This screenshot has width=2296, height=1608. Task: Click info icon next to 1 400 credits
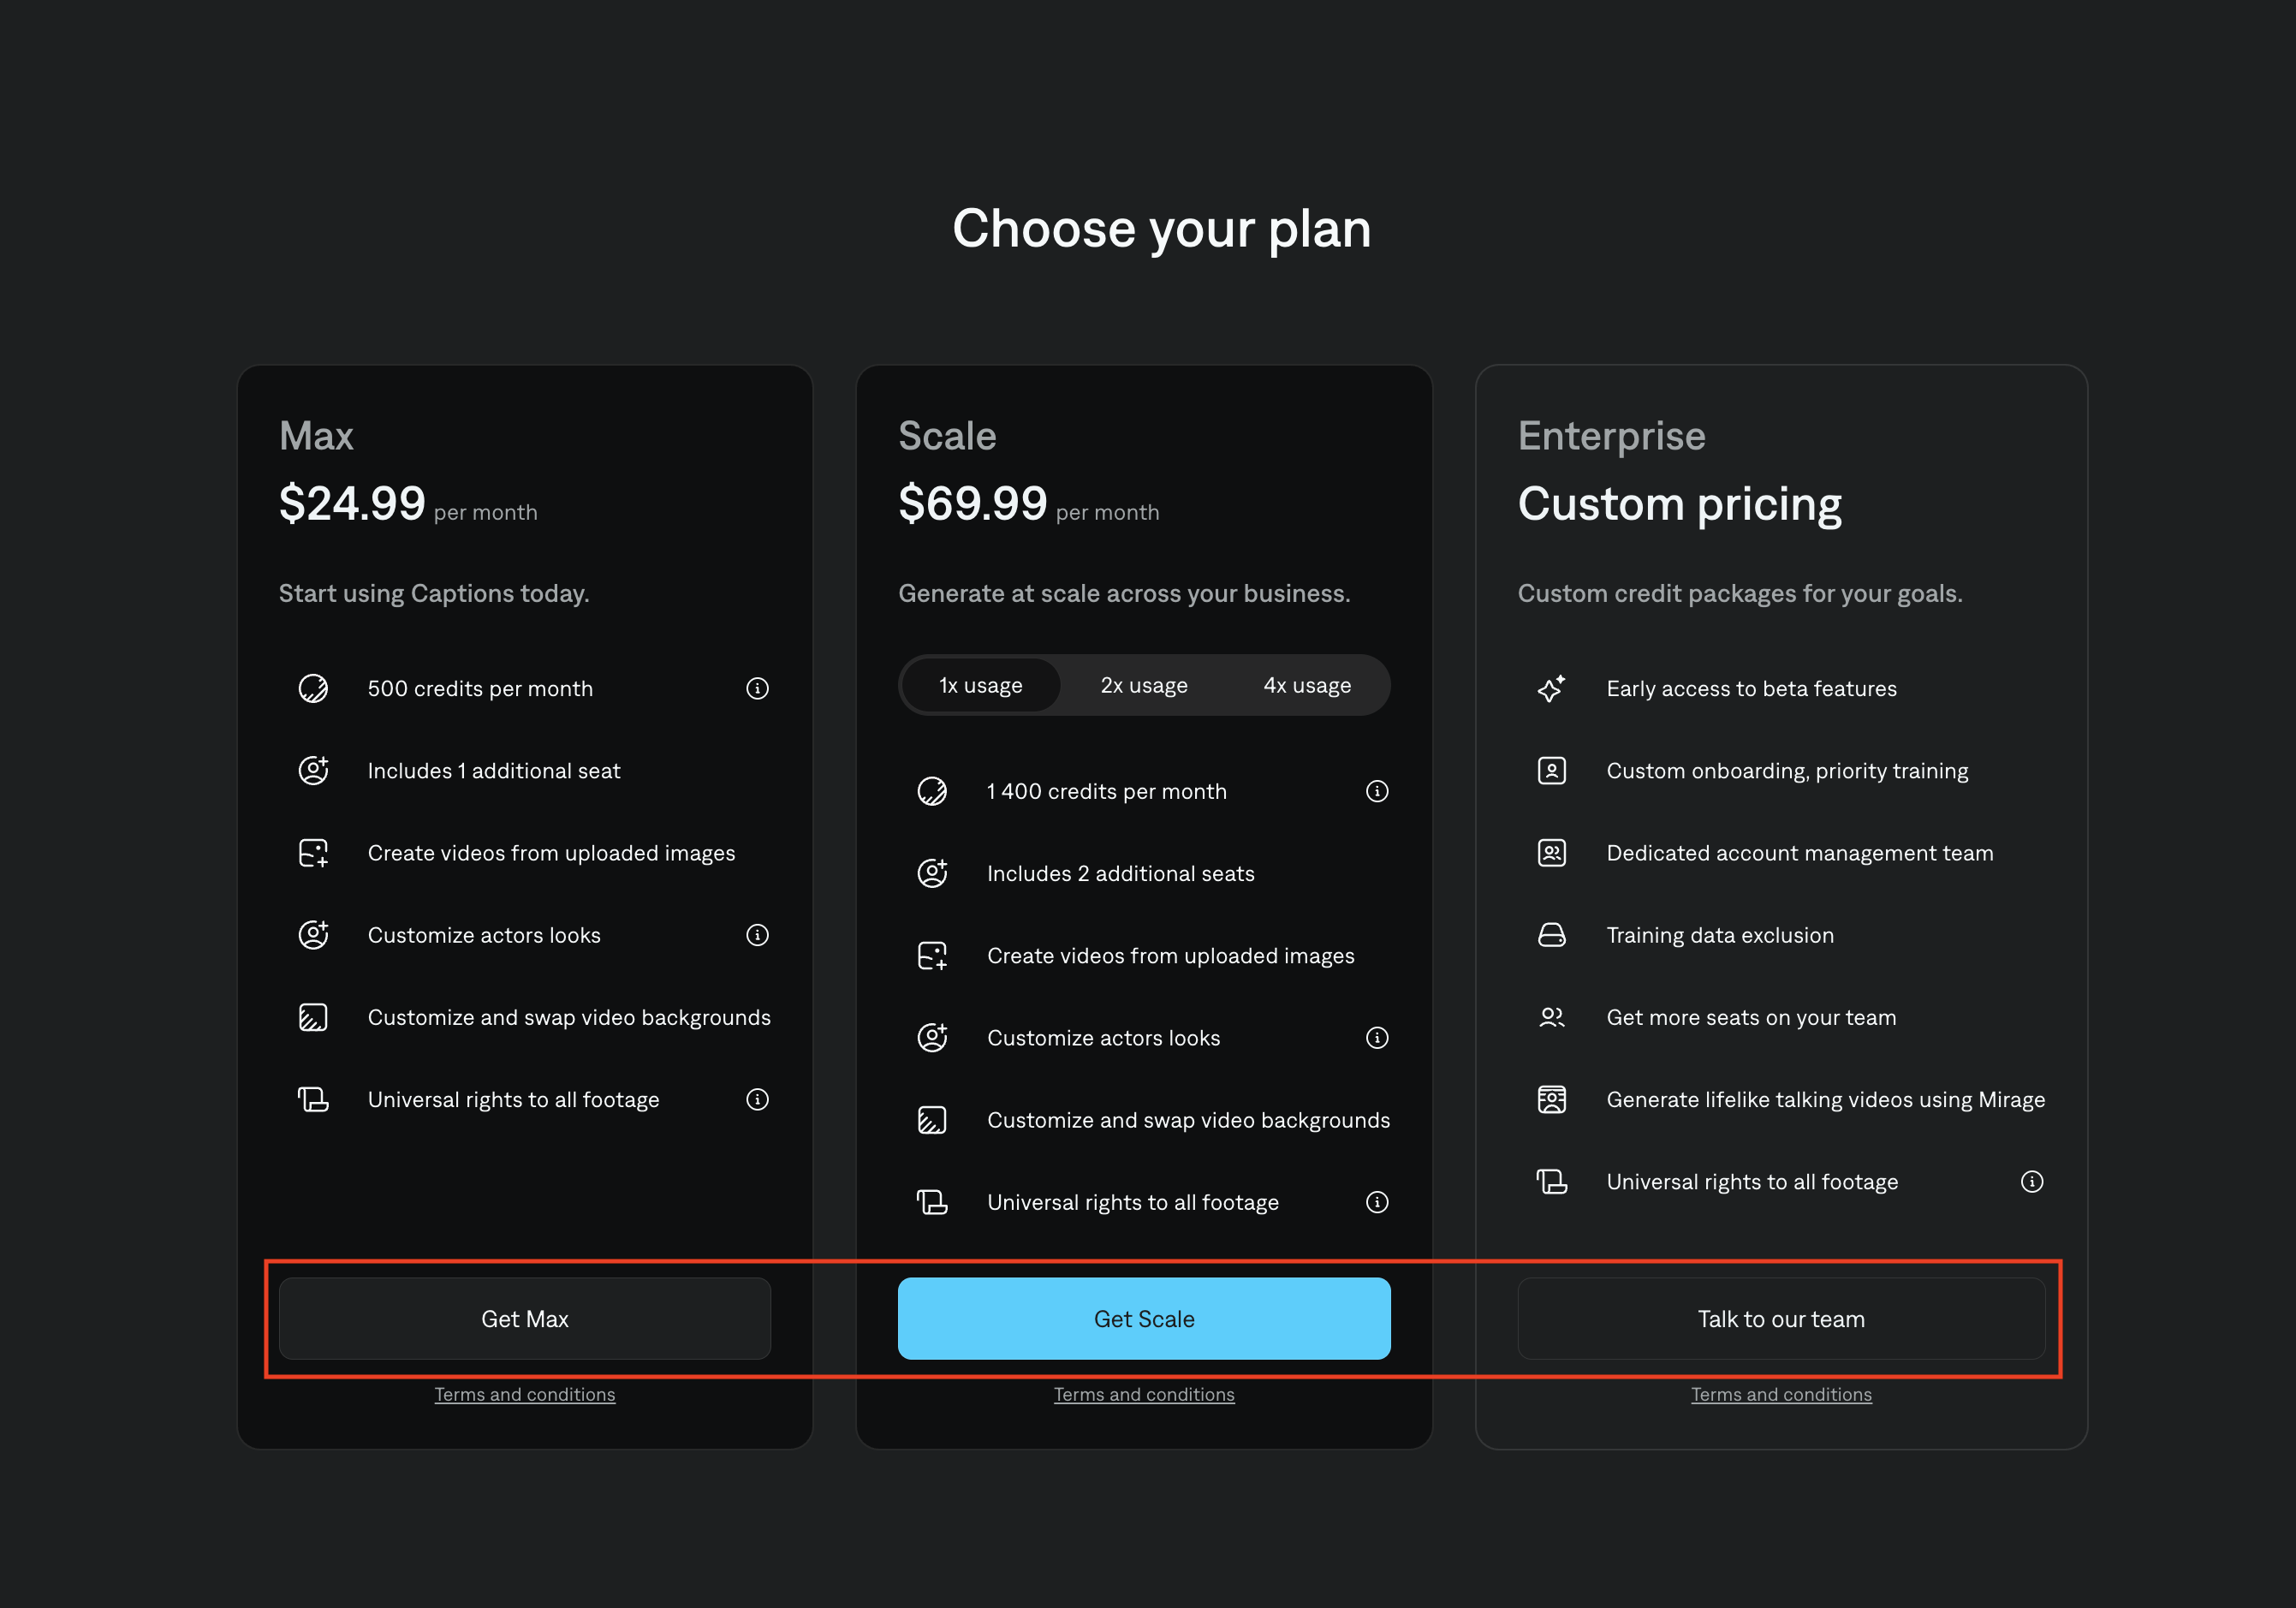pyautogui.click(x=1377, y=791)
